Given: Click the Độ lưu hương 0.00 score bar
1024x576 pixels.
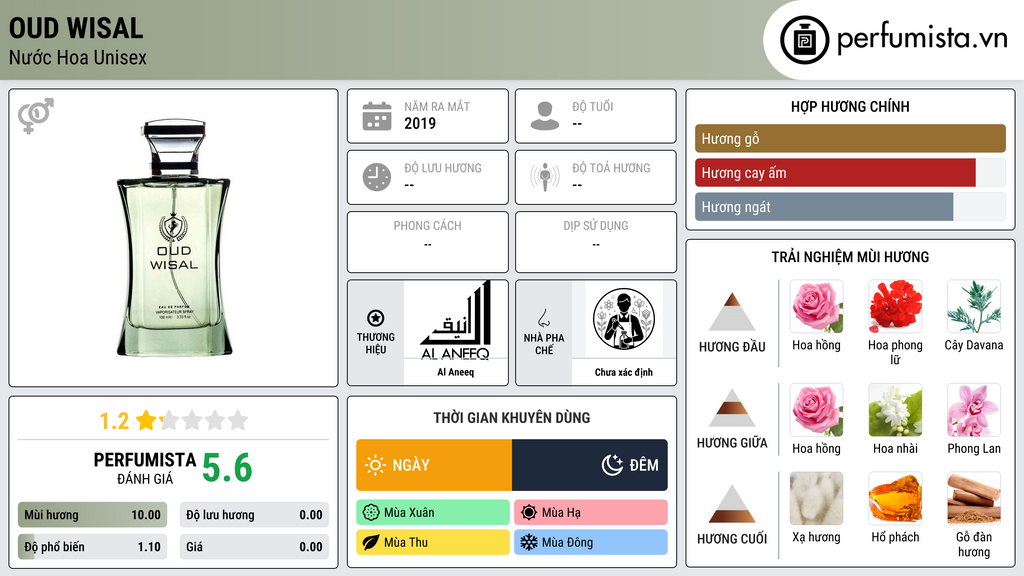Looking at the screenshot, I should 254,515.
